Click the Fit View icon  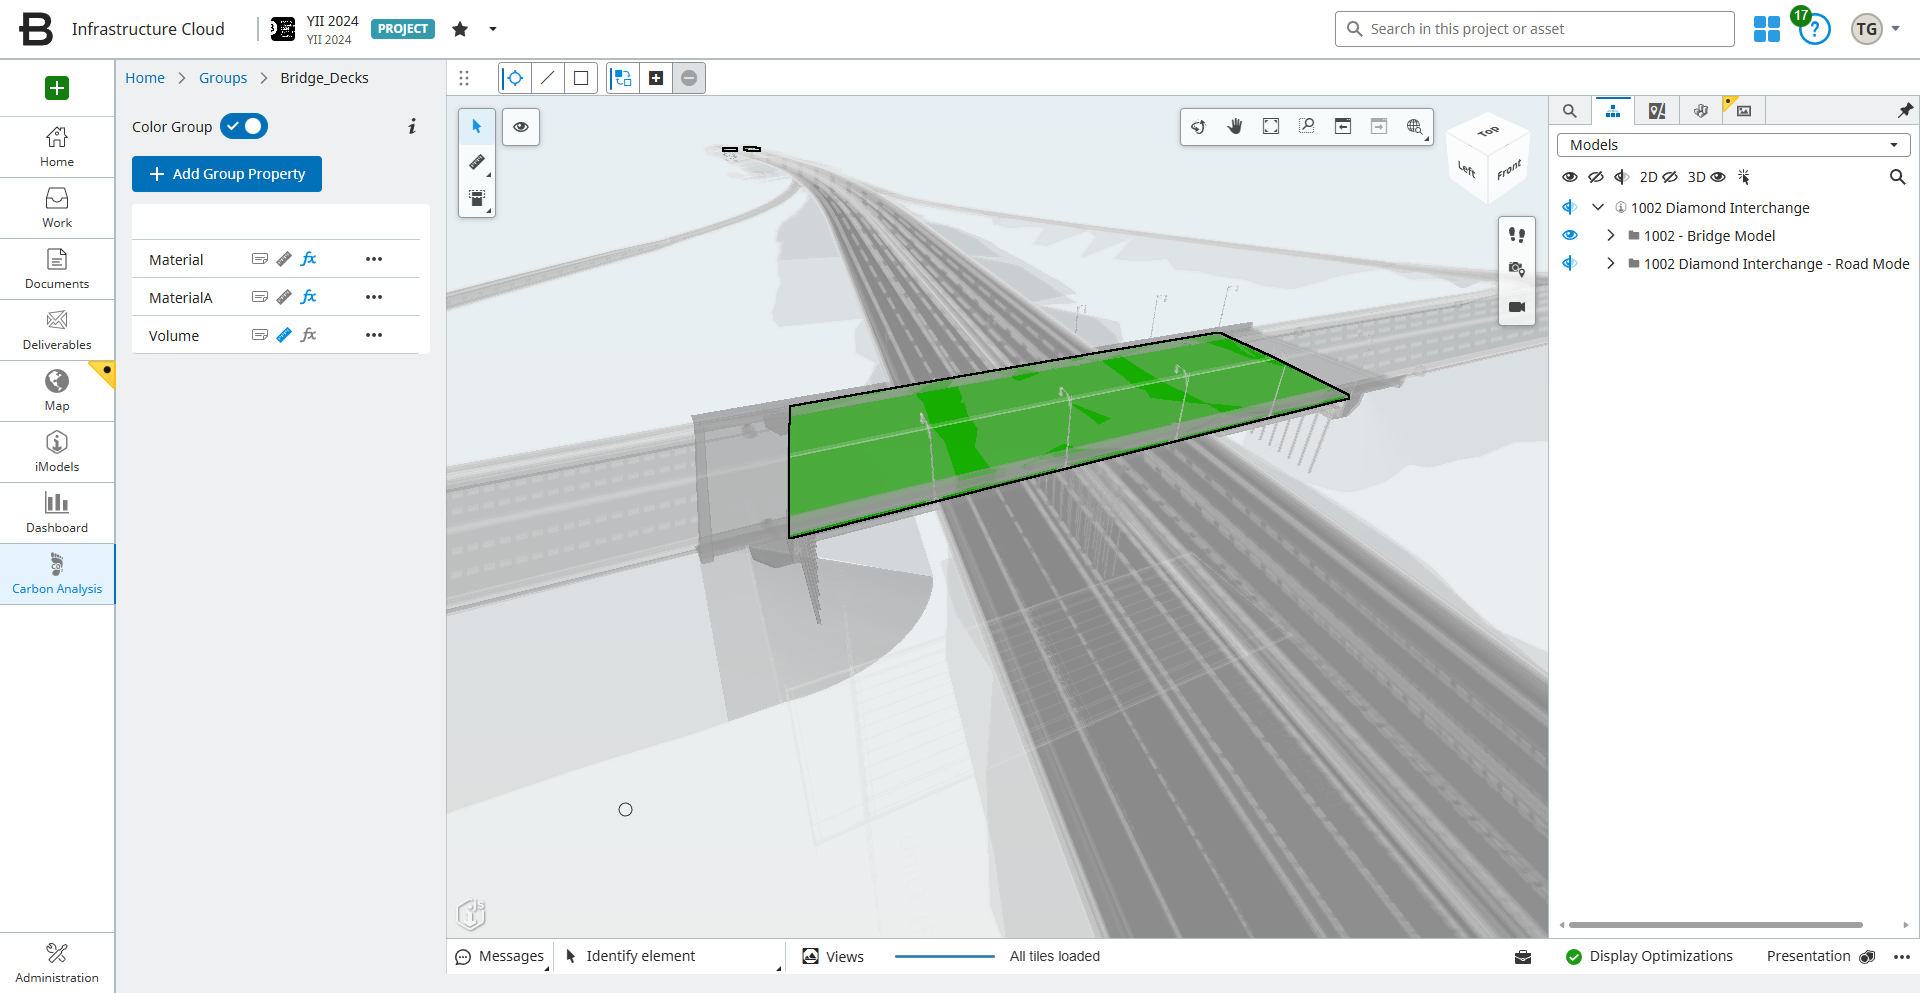1271,126
